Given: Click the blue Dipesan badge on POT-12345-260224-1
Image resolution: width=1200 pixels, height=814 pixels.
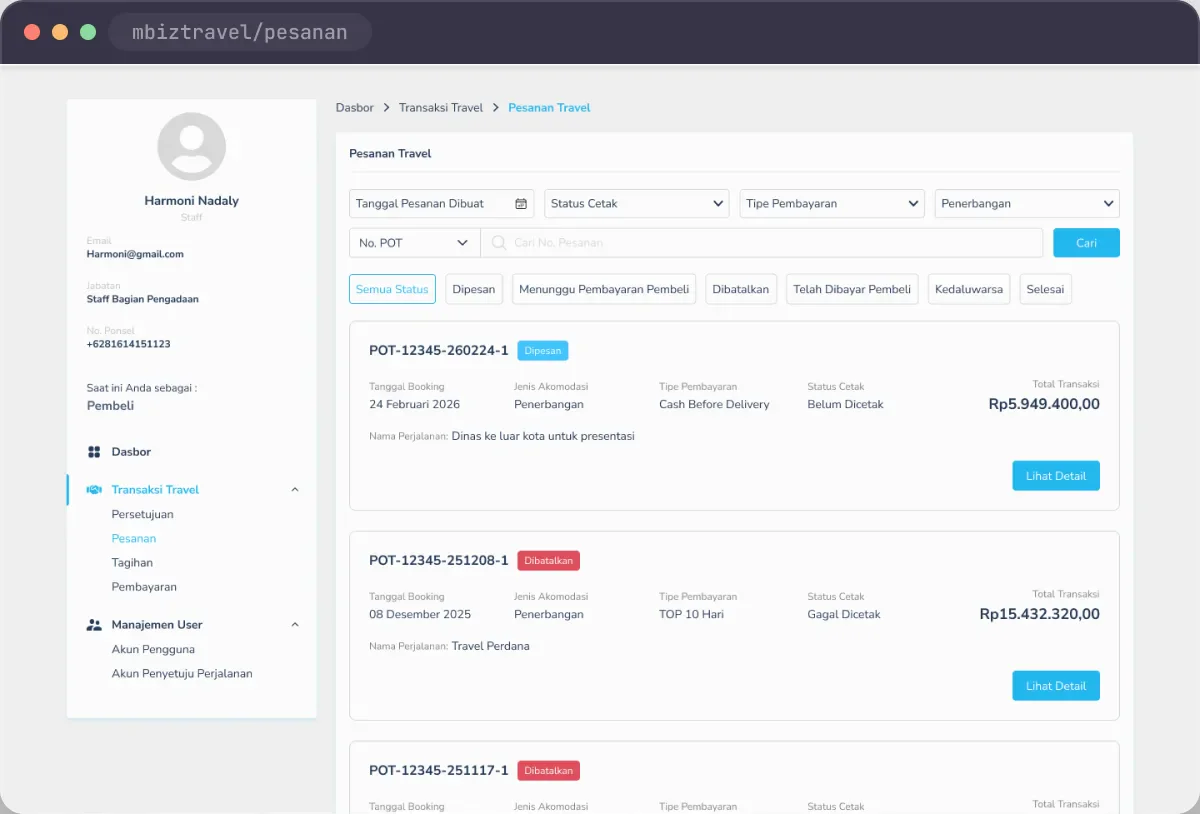Looking at the screenshot, I should 543,351.
